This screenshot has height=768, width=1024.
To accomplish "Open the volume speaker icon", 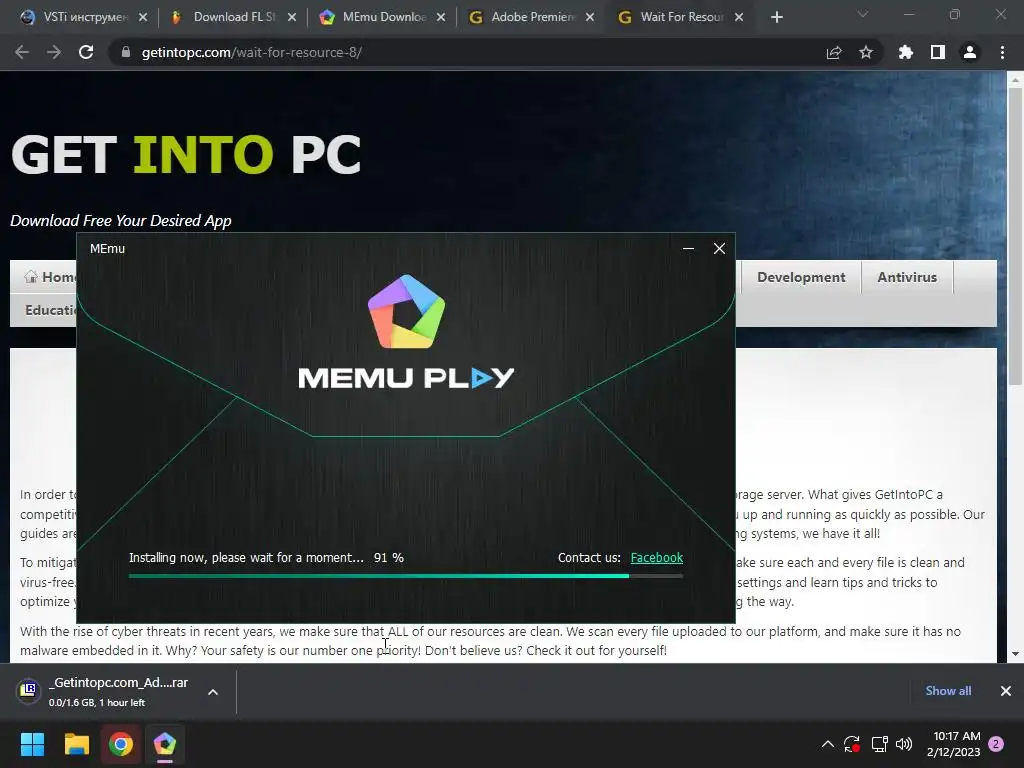I will (x=904, y=744).
